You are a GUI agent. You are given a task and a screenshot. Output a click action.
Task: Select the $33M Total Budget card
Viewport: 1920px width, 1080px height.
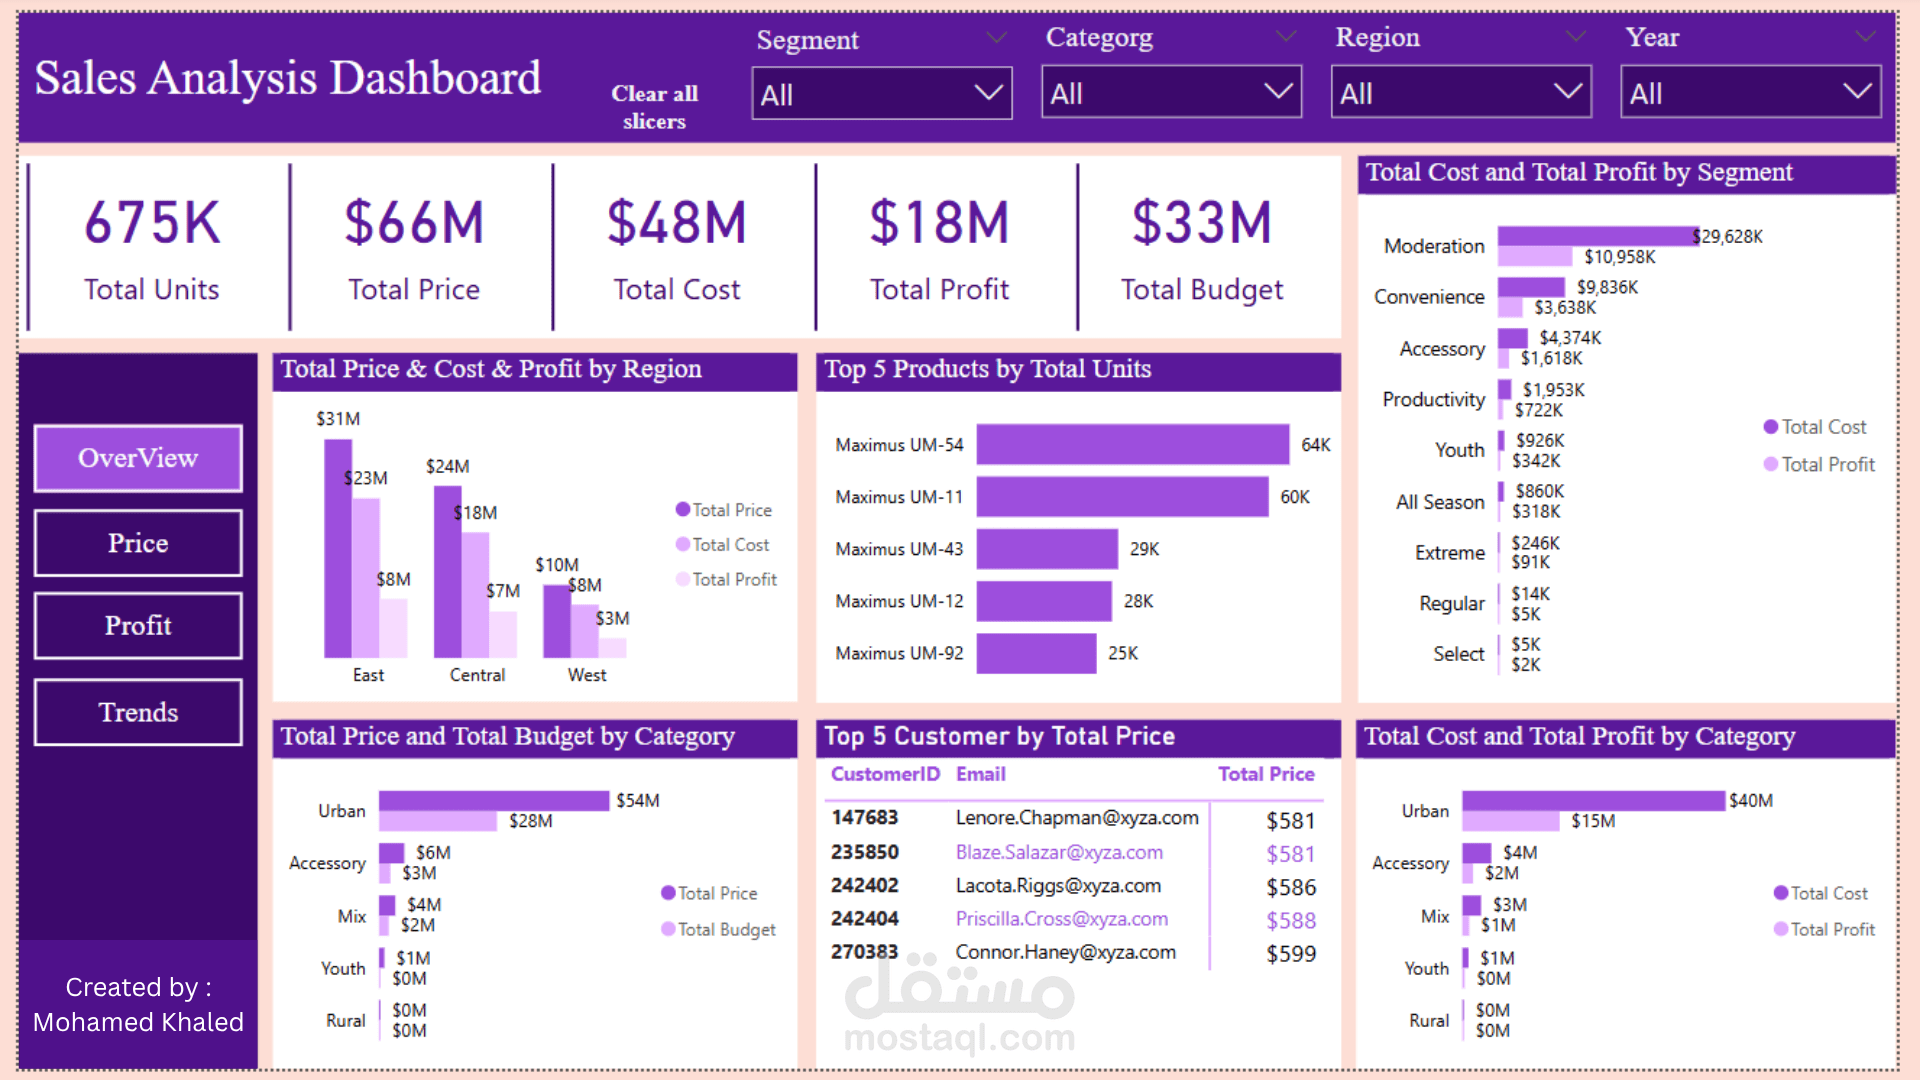(x=1201, y=247)
